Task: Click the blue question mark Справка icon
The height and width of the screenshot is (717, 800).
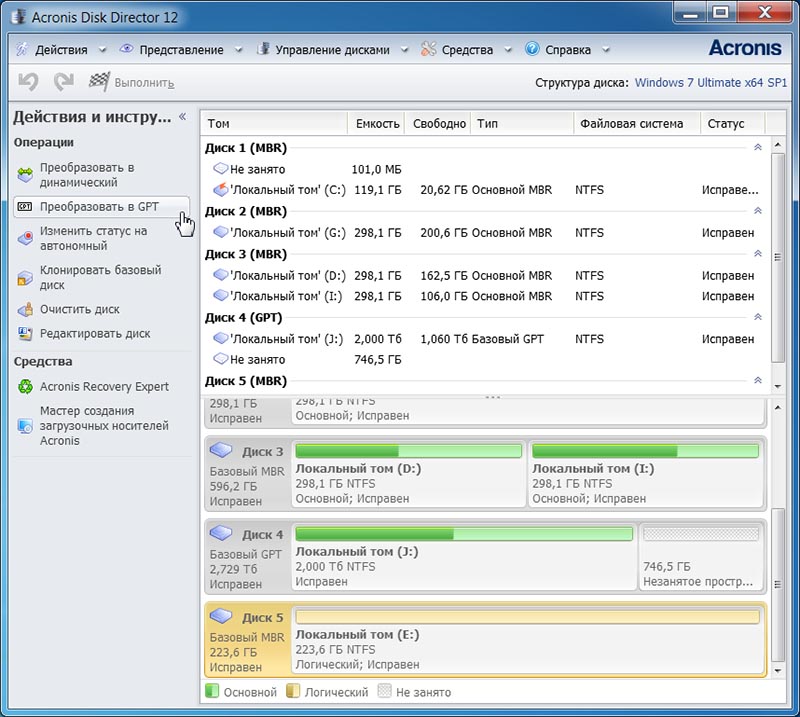Action: (x=532, y=48)
